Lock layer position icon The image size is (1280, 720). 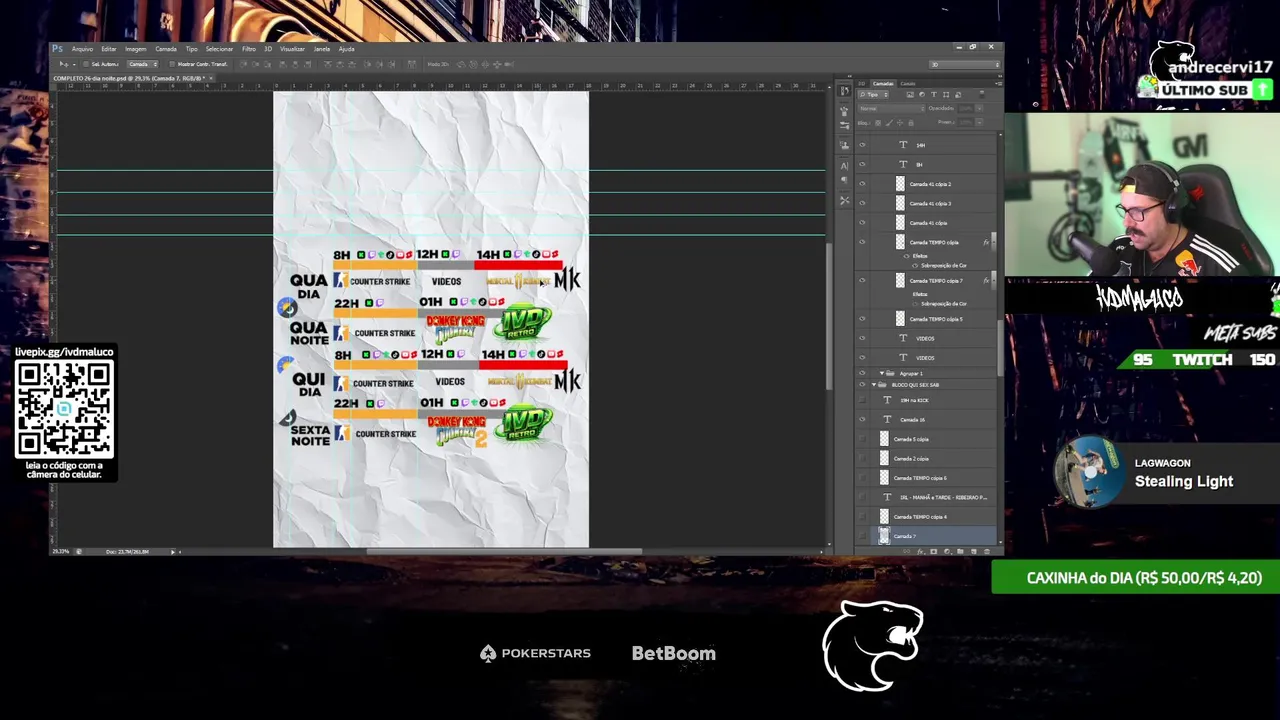pos(900,123)
